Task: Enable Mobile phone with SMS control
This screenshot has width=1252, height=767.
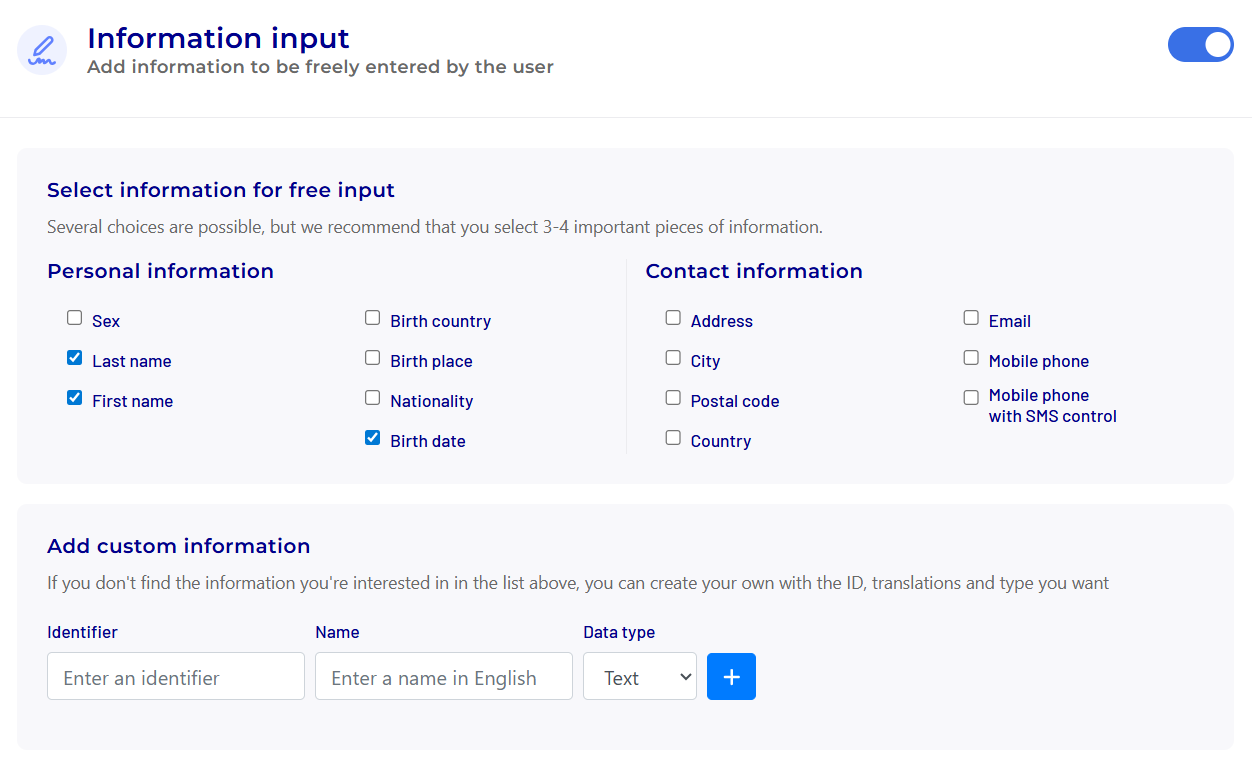Action: [x=971, y=398]
